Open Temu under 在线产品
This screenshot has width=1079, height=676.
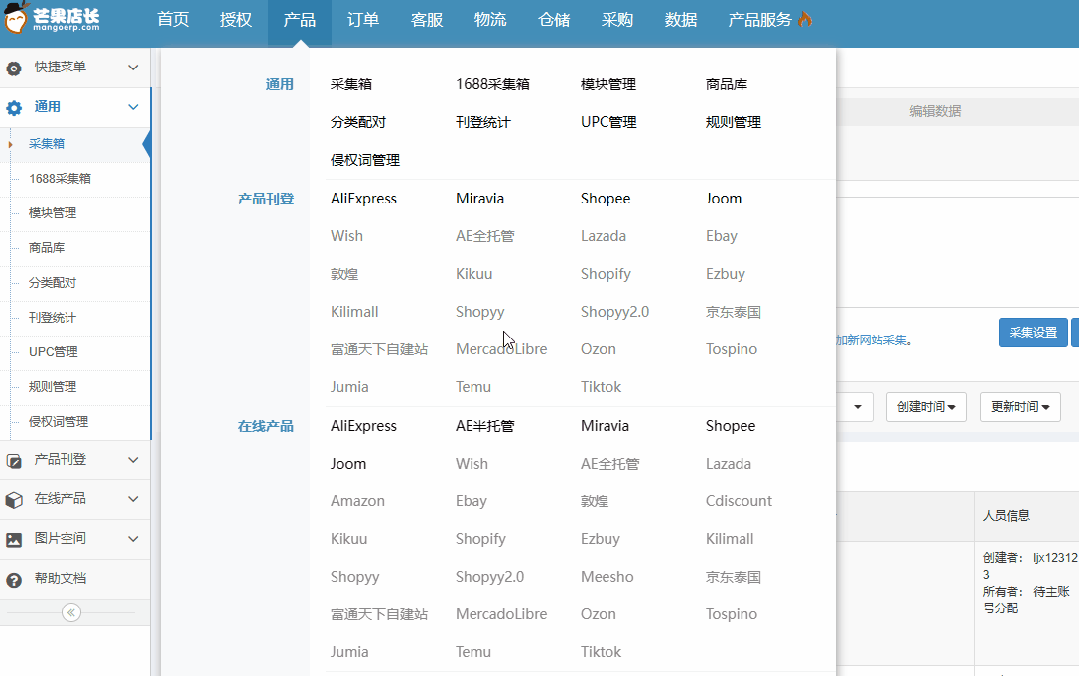[473, 652]
